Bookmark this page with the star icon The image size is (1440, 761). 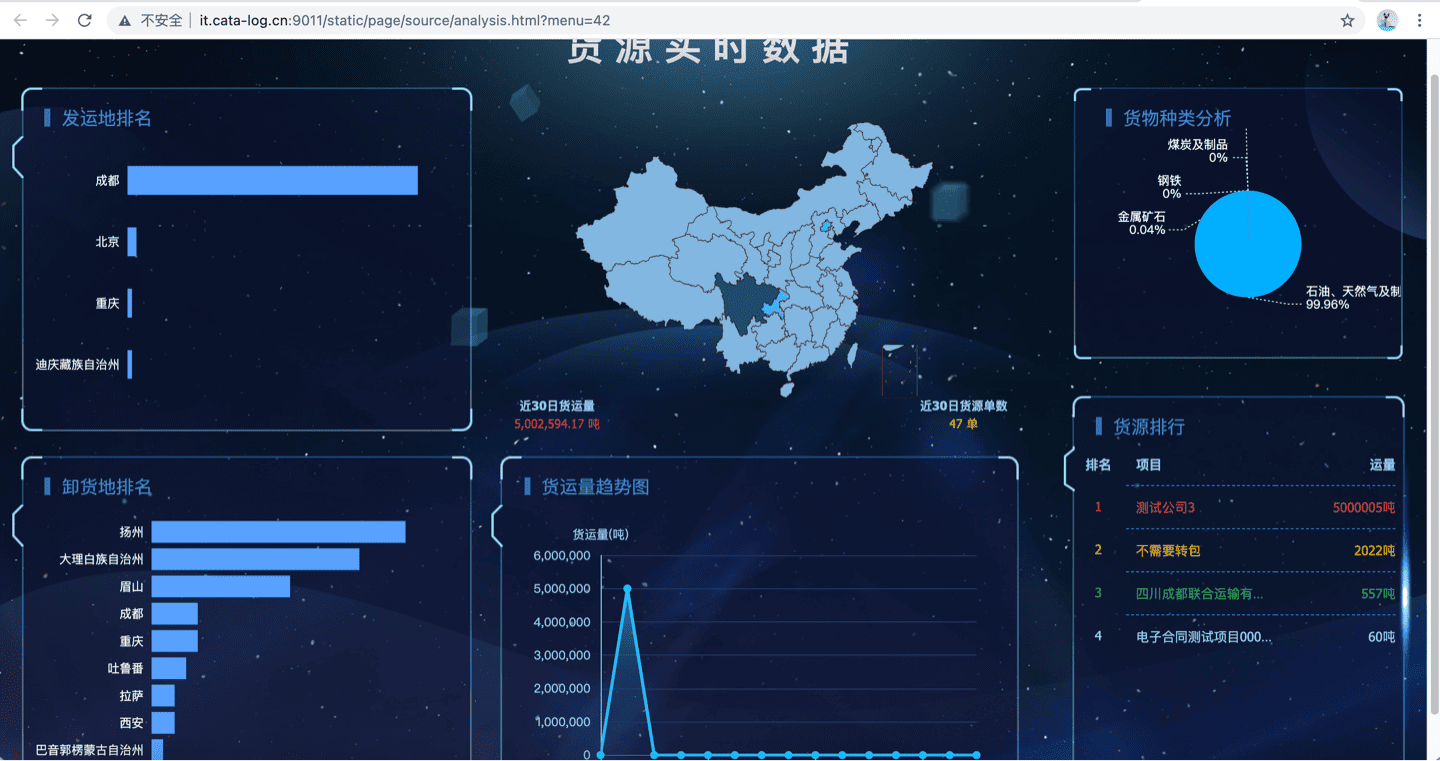pyautogui.click(x=1347, y=20)
